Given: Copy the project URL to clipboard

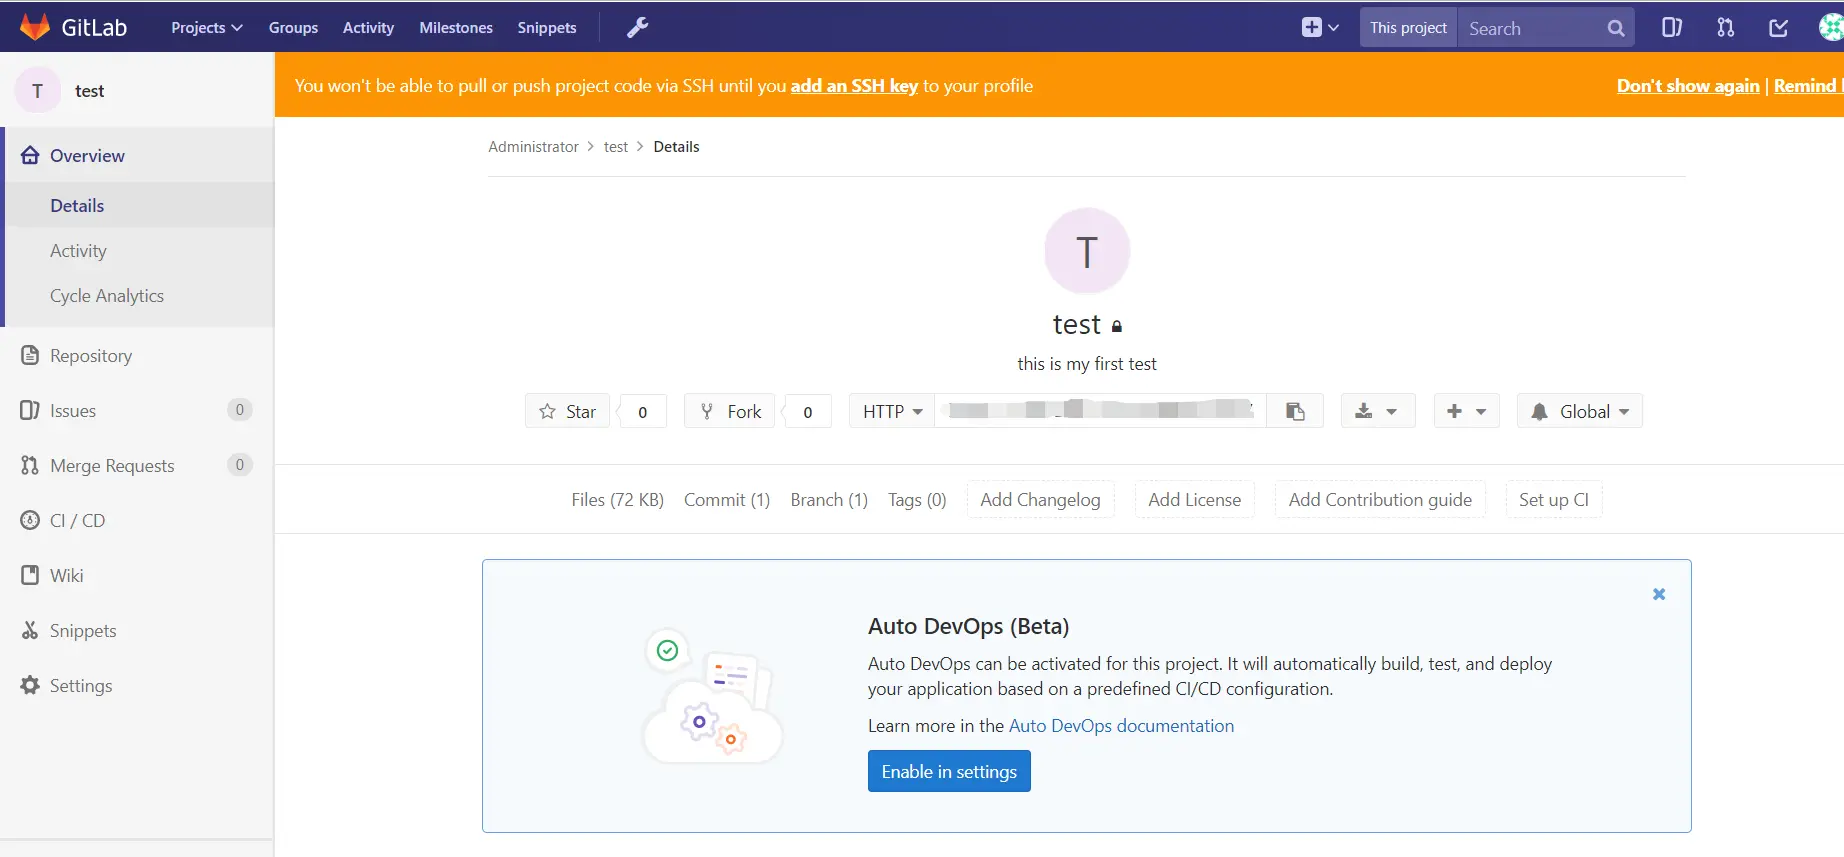Looking at the screenshot, I should pos(1295,411).
